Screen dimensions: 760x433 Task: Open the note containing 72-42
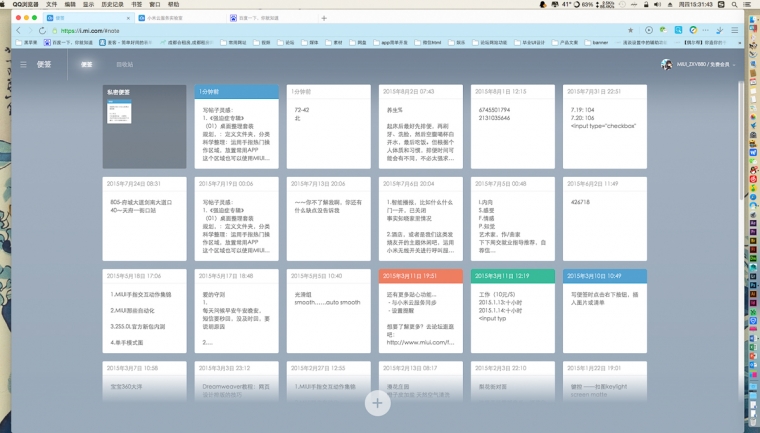(x=329, y=127)
